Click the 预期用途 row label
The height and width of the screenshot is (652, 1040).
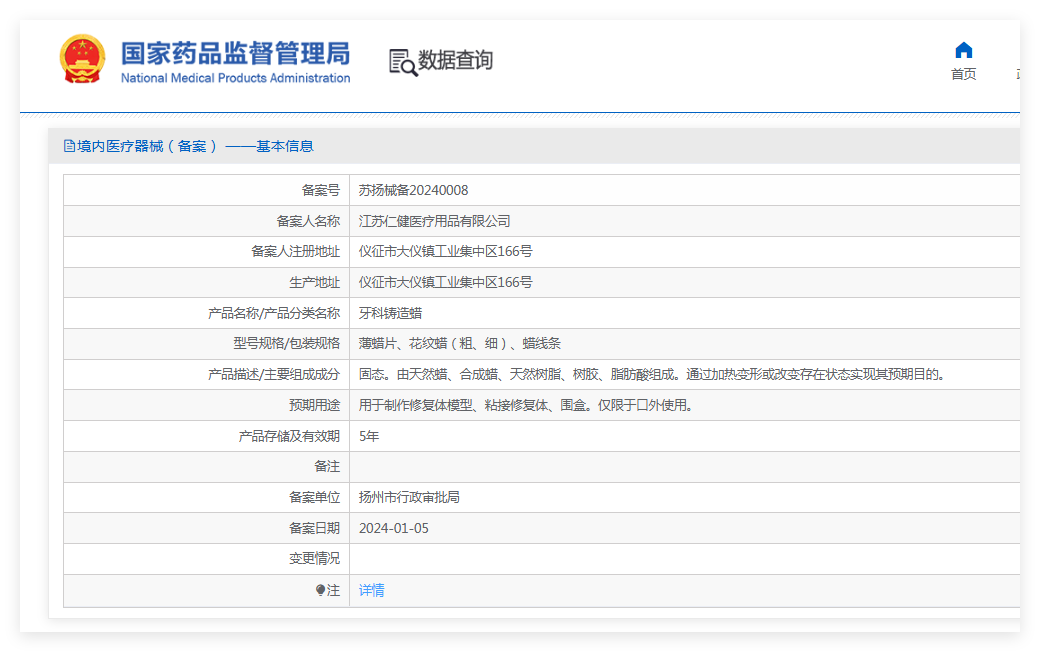(314, 405)
